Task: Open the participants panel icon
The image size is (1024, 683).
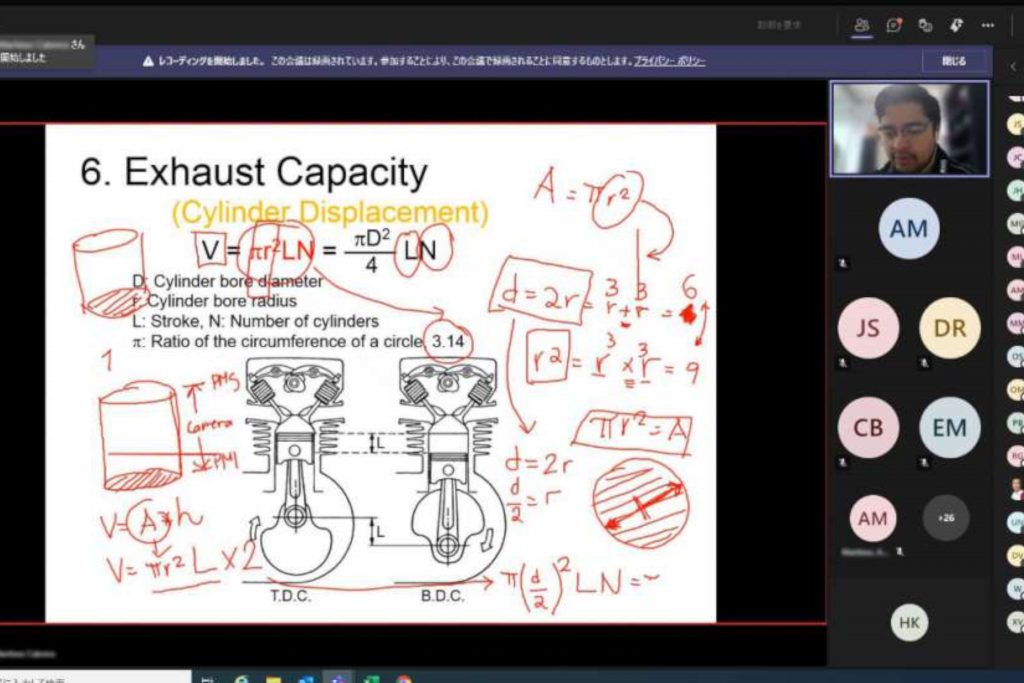Action: [862, 25]
